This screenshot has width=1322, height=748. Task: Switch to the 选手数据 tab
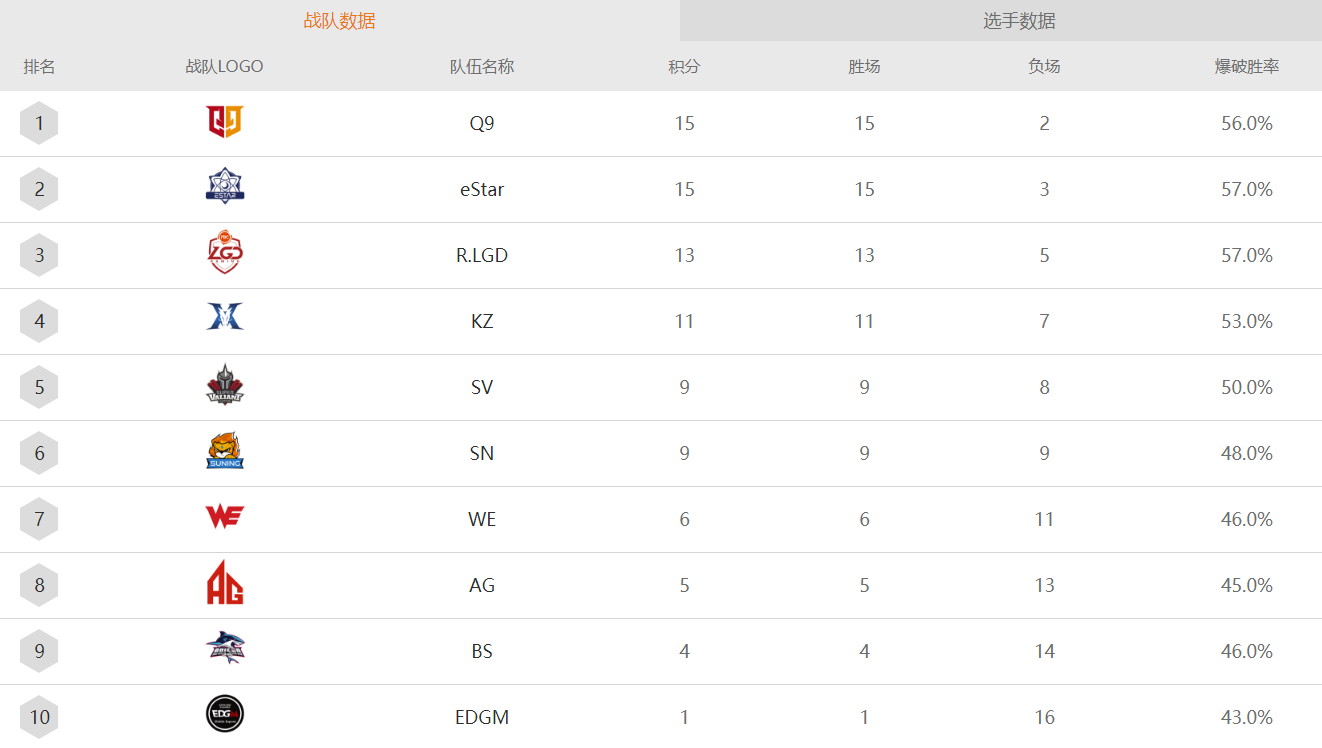1019,21
